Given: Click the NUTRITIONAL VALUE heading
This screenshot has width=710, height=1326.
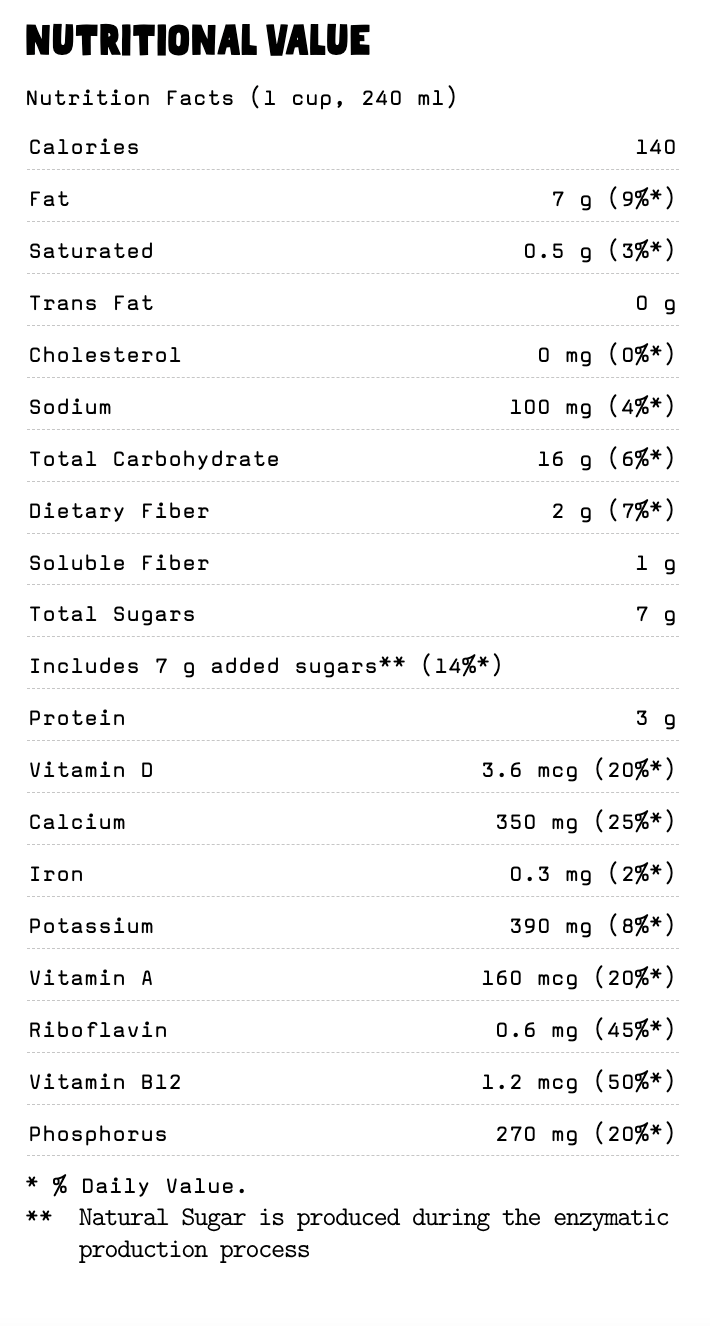Looking at the screenshot, I should coord(198,41).
